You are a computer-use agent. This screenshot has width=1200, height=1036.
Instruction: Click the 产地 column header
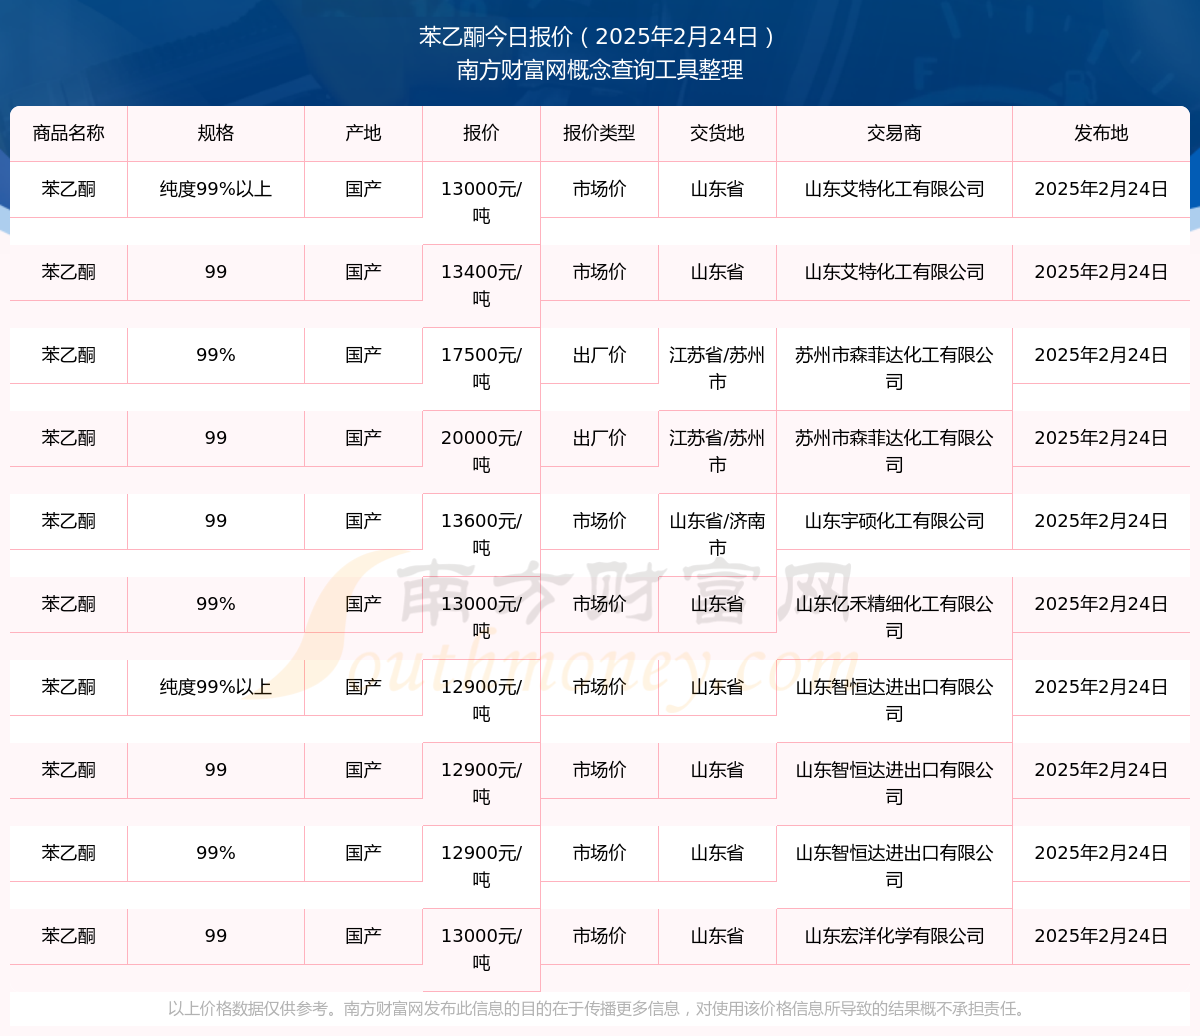pos(363,133)
